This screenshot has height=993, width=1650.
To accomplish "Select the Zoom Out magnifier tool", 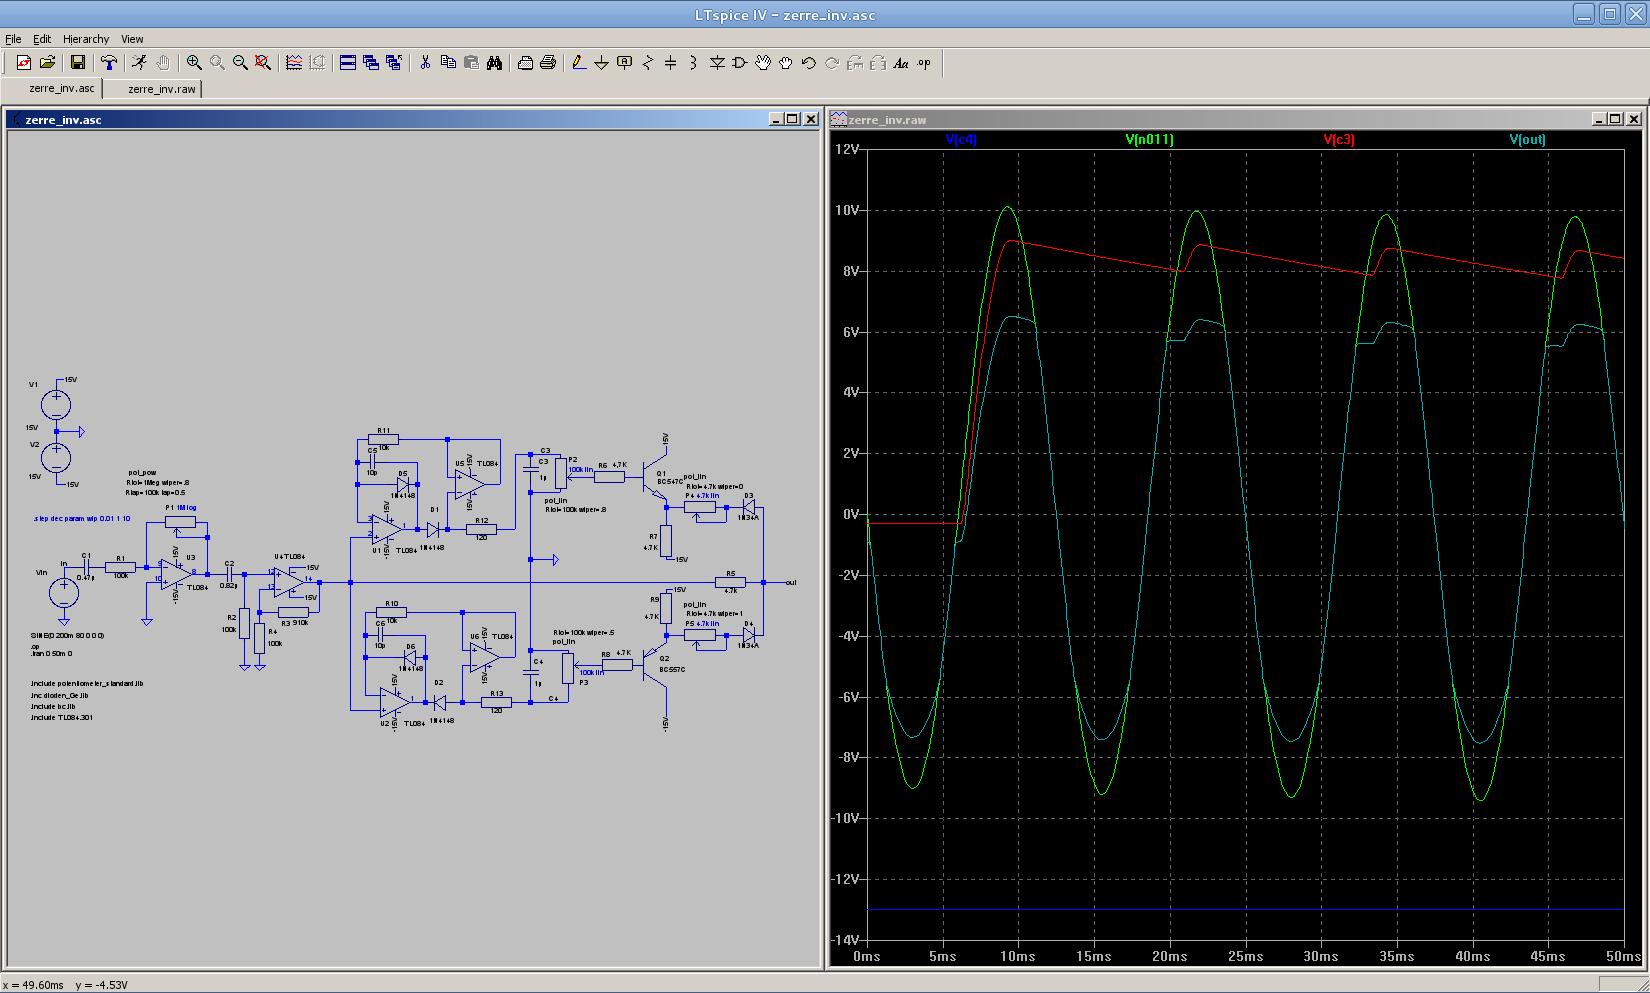I will [x=240, y=62].
